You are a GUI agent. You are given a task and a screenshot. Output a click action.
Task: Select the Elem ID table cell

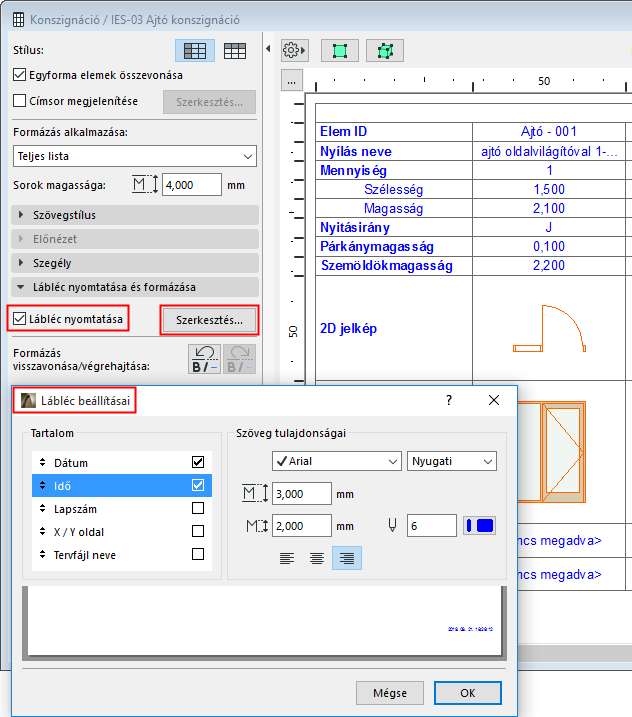click(394, 132)
